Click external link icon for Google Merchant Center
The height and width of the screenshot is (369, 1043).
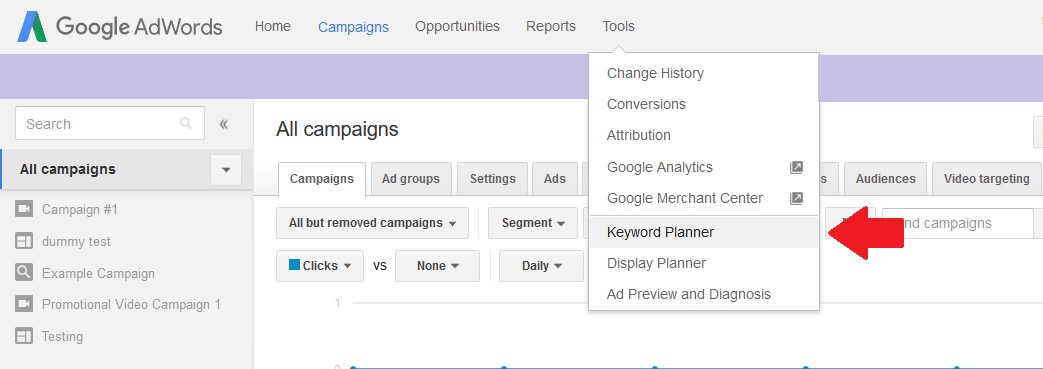click(x=796, y=198)
